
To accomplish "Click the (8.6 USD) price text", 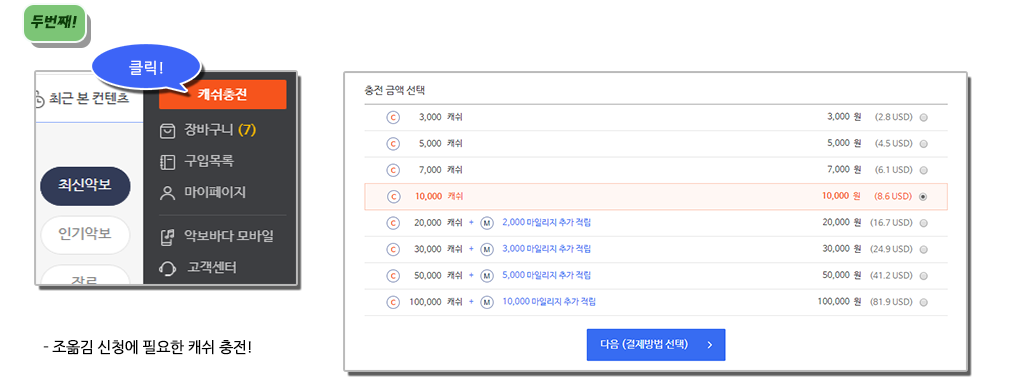I will click(x=892, y=196).
